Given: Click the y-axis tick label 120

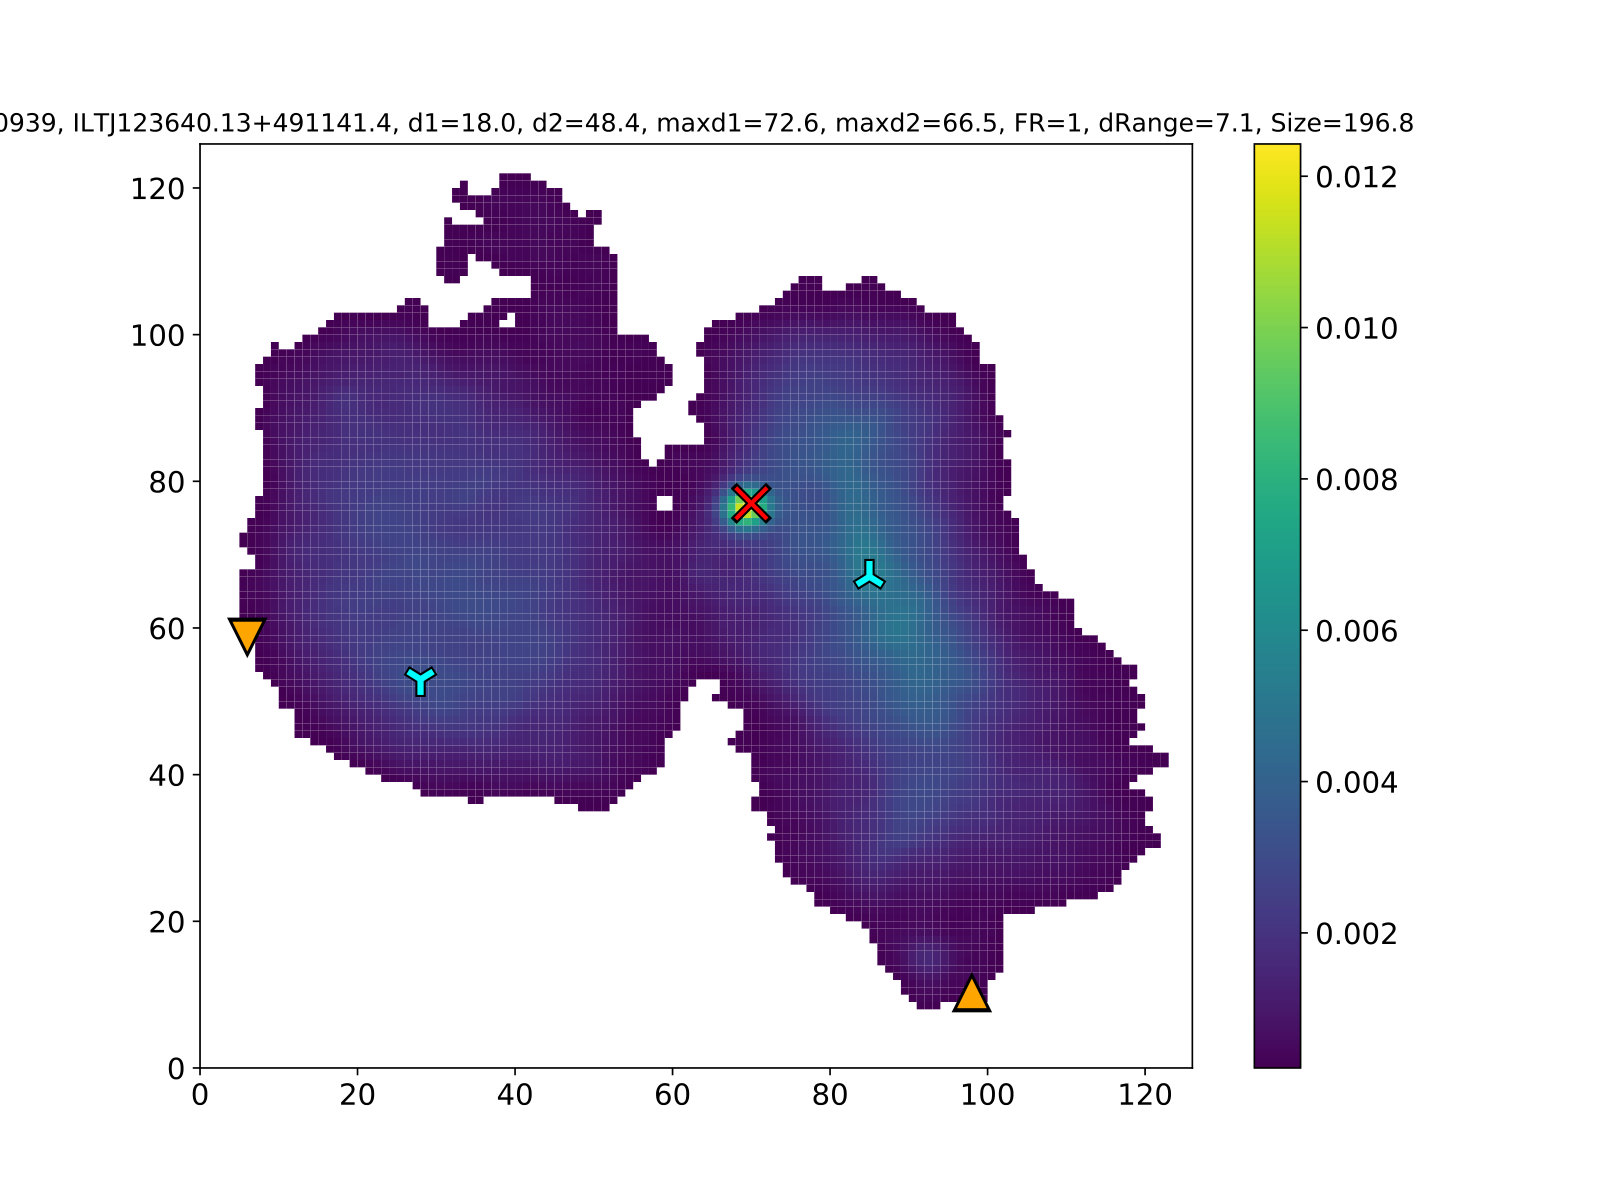Looking at the screenshot, I should (x=158, y=188).
